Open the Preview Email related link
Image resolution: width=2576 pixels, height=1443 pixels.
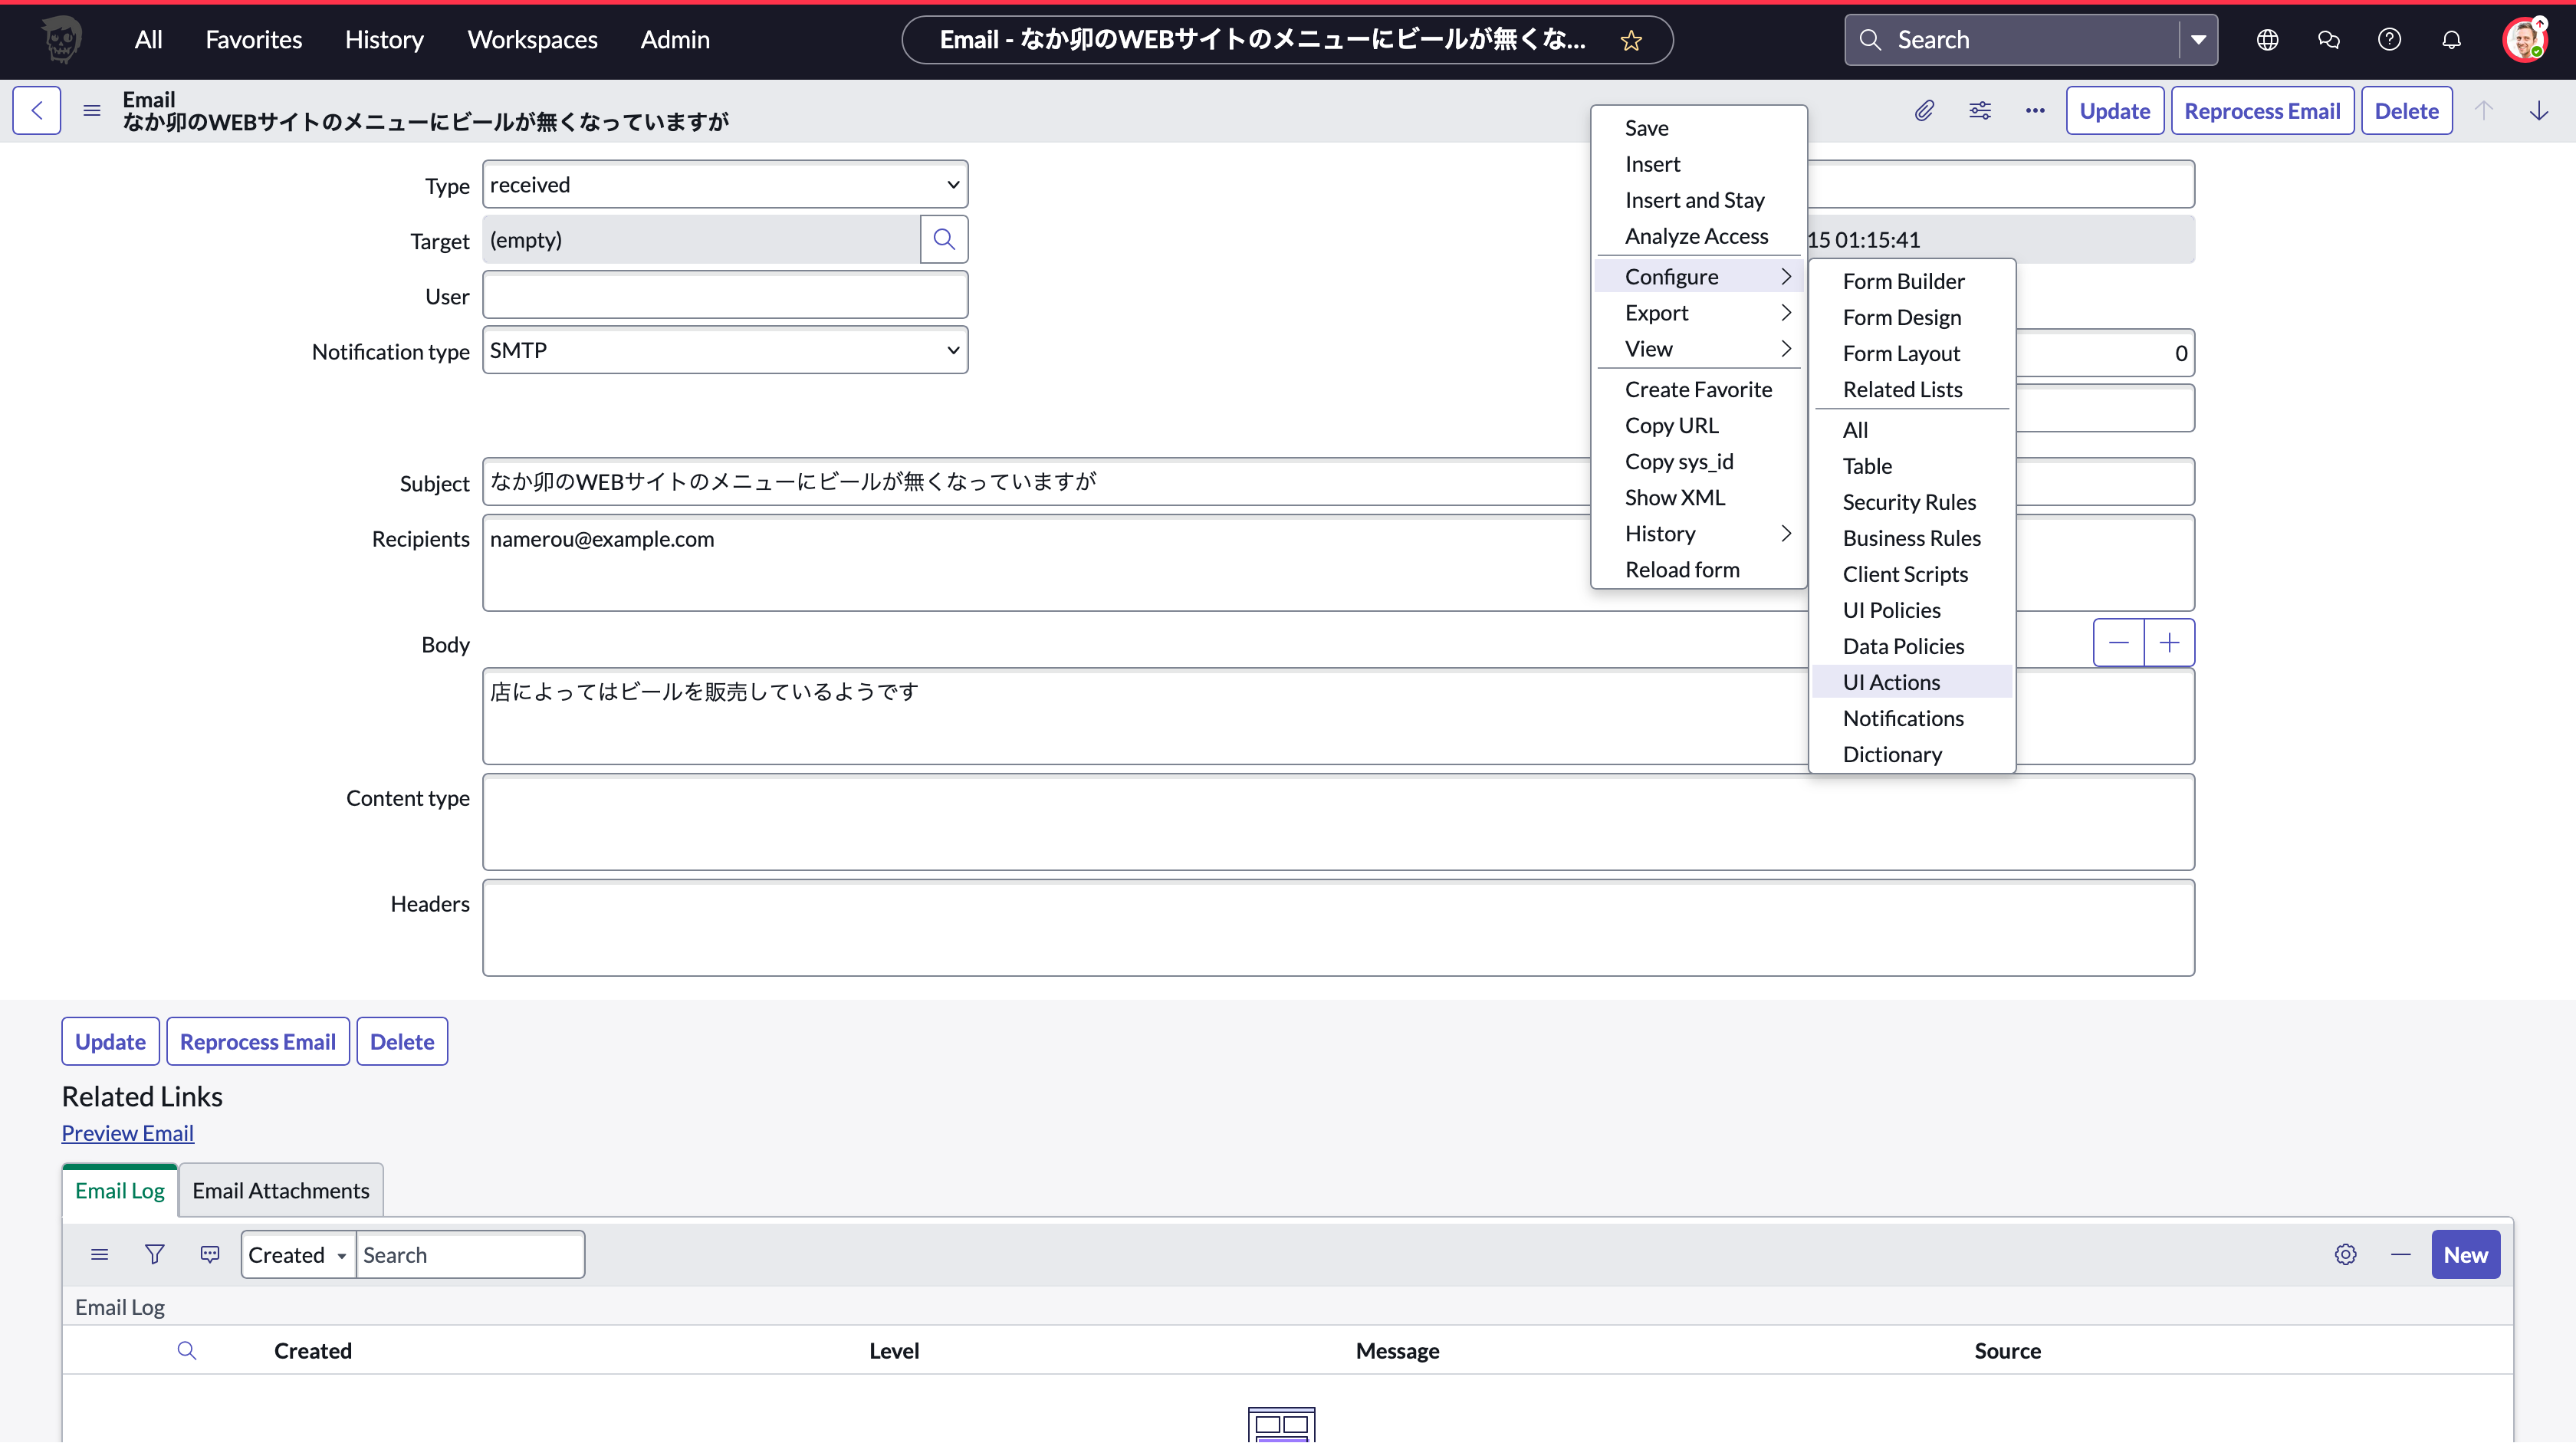coord(128,1133)
